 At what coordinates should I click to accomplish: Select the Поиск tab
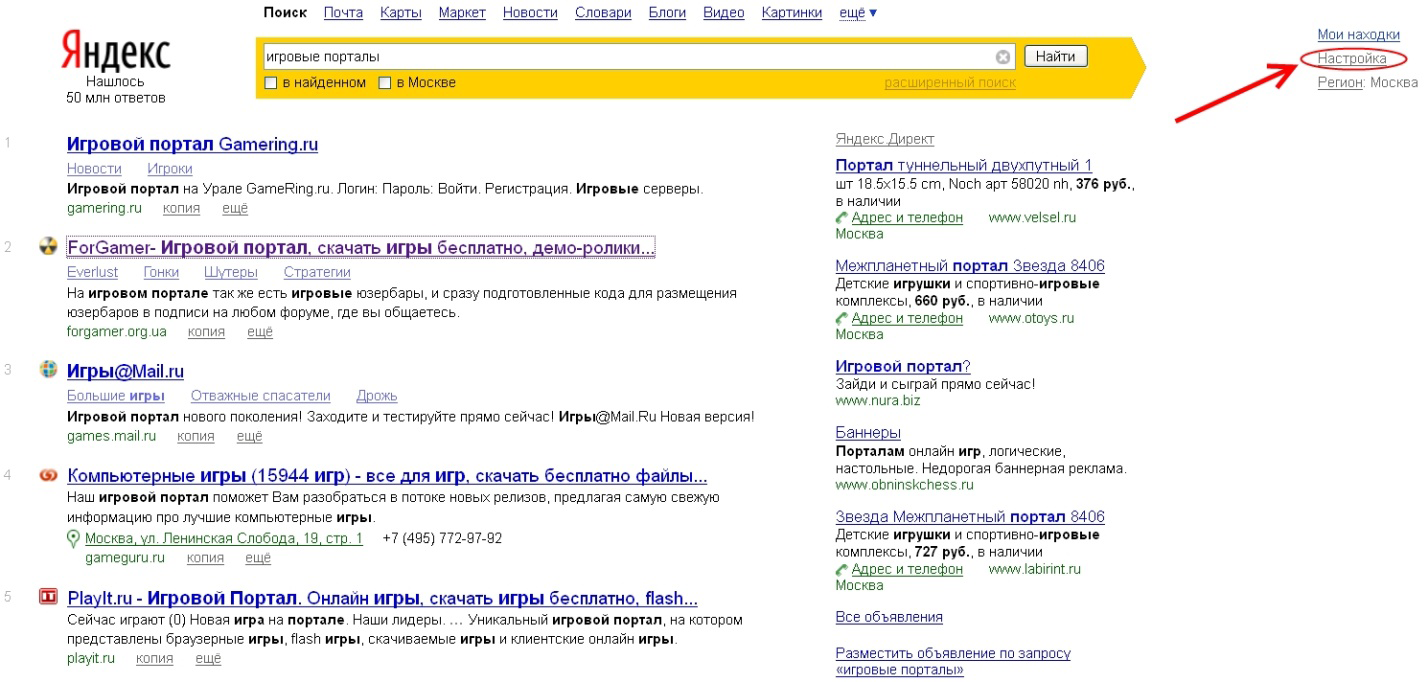285,13
